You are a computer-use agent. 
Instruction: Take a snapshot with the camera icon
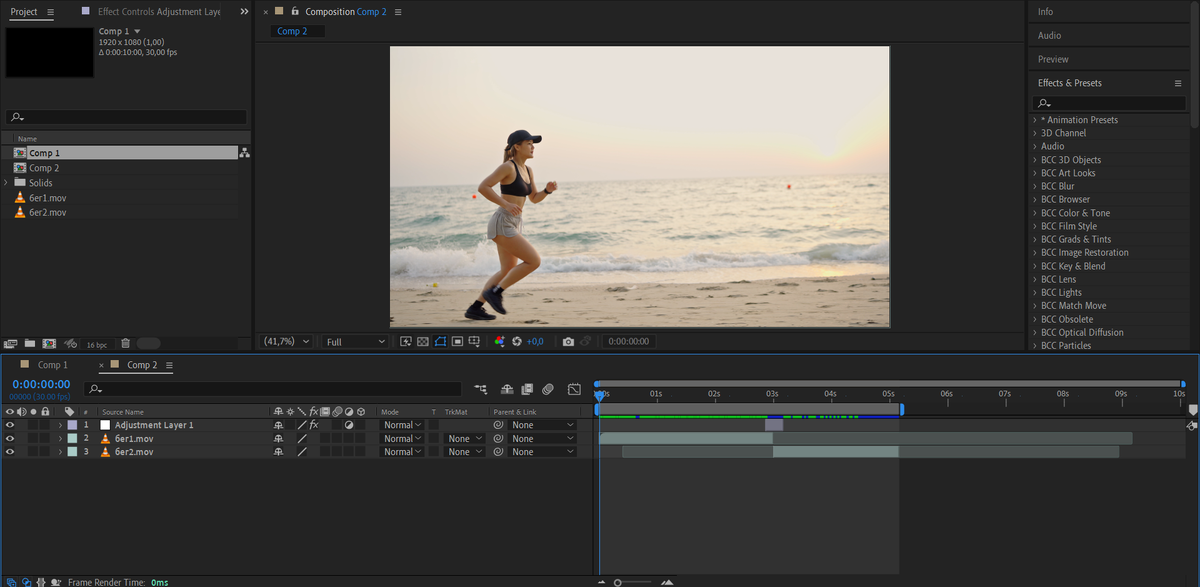[568, 342]
